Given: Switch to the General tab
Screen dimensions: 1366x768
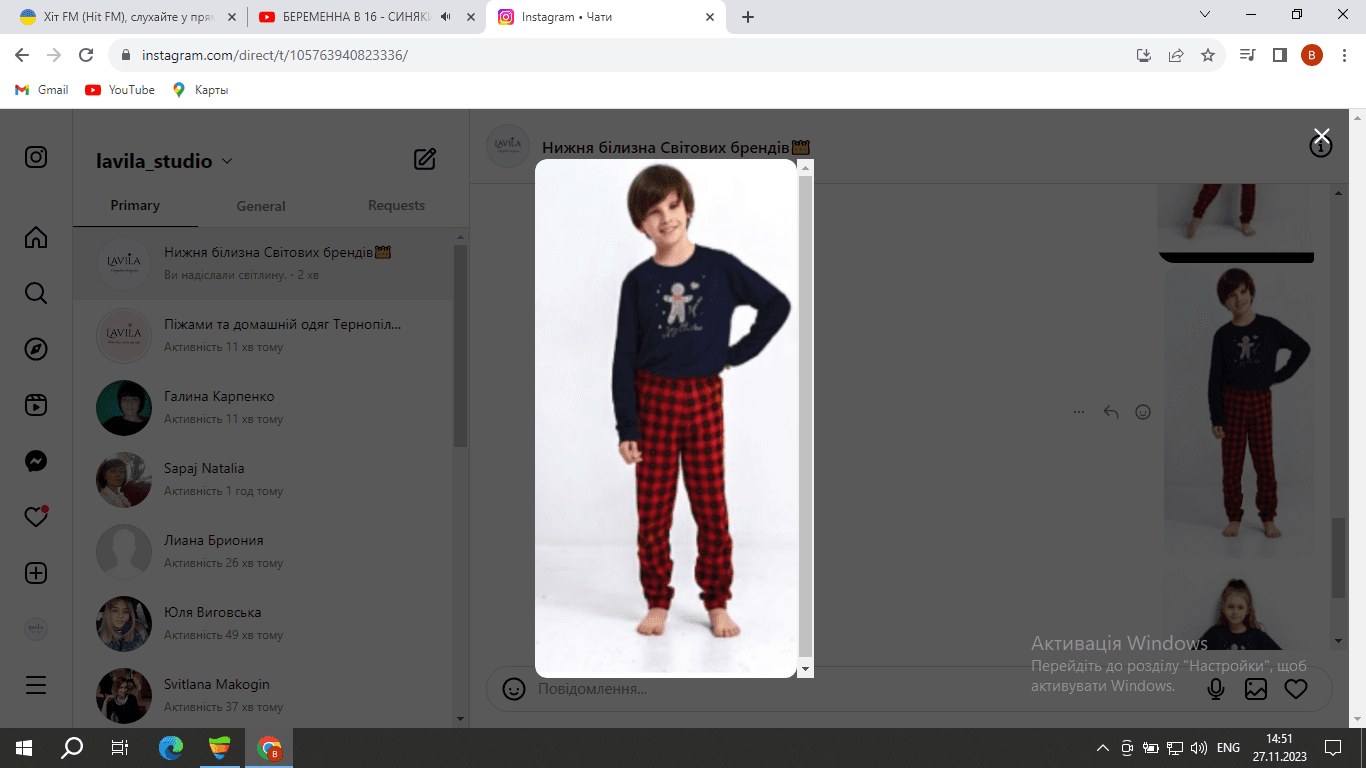Looking at the screenshot, I should click(261, 206).
